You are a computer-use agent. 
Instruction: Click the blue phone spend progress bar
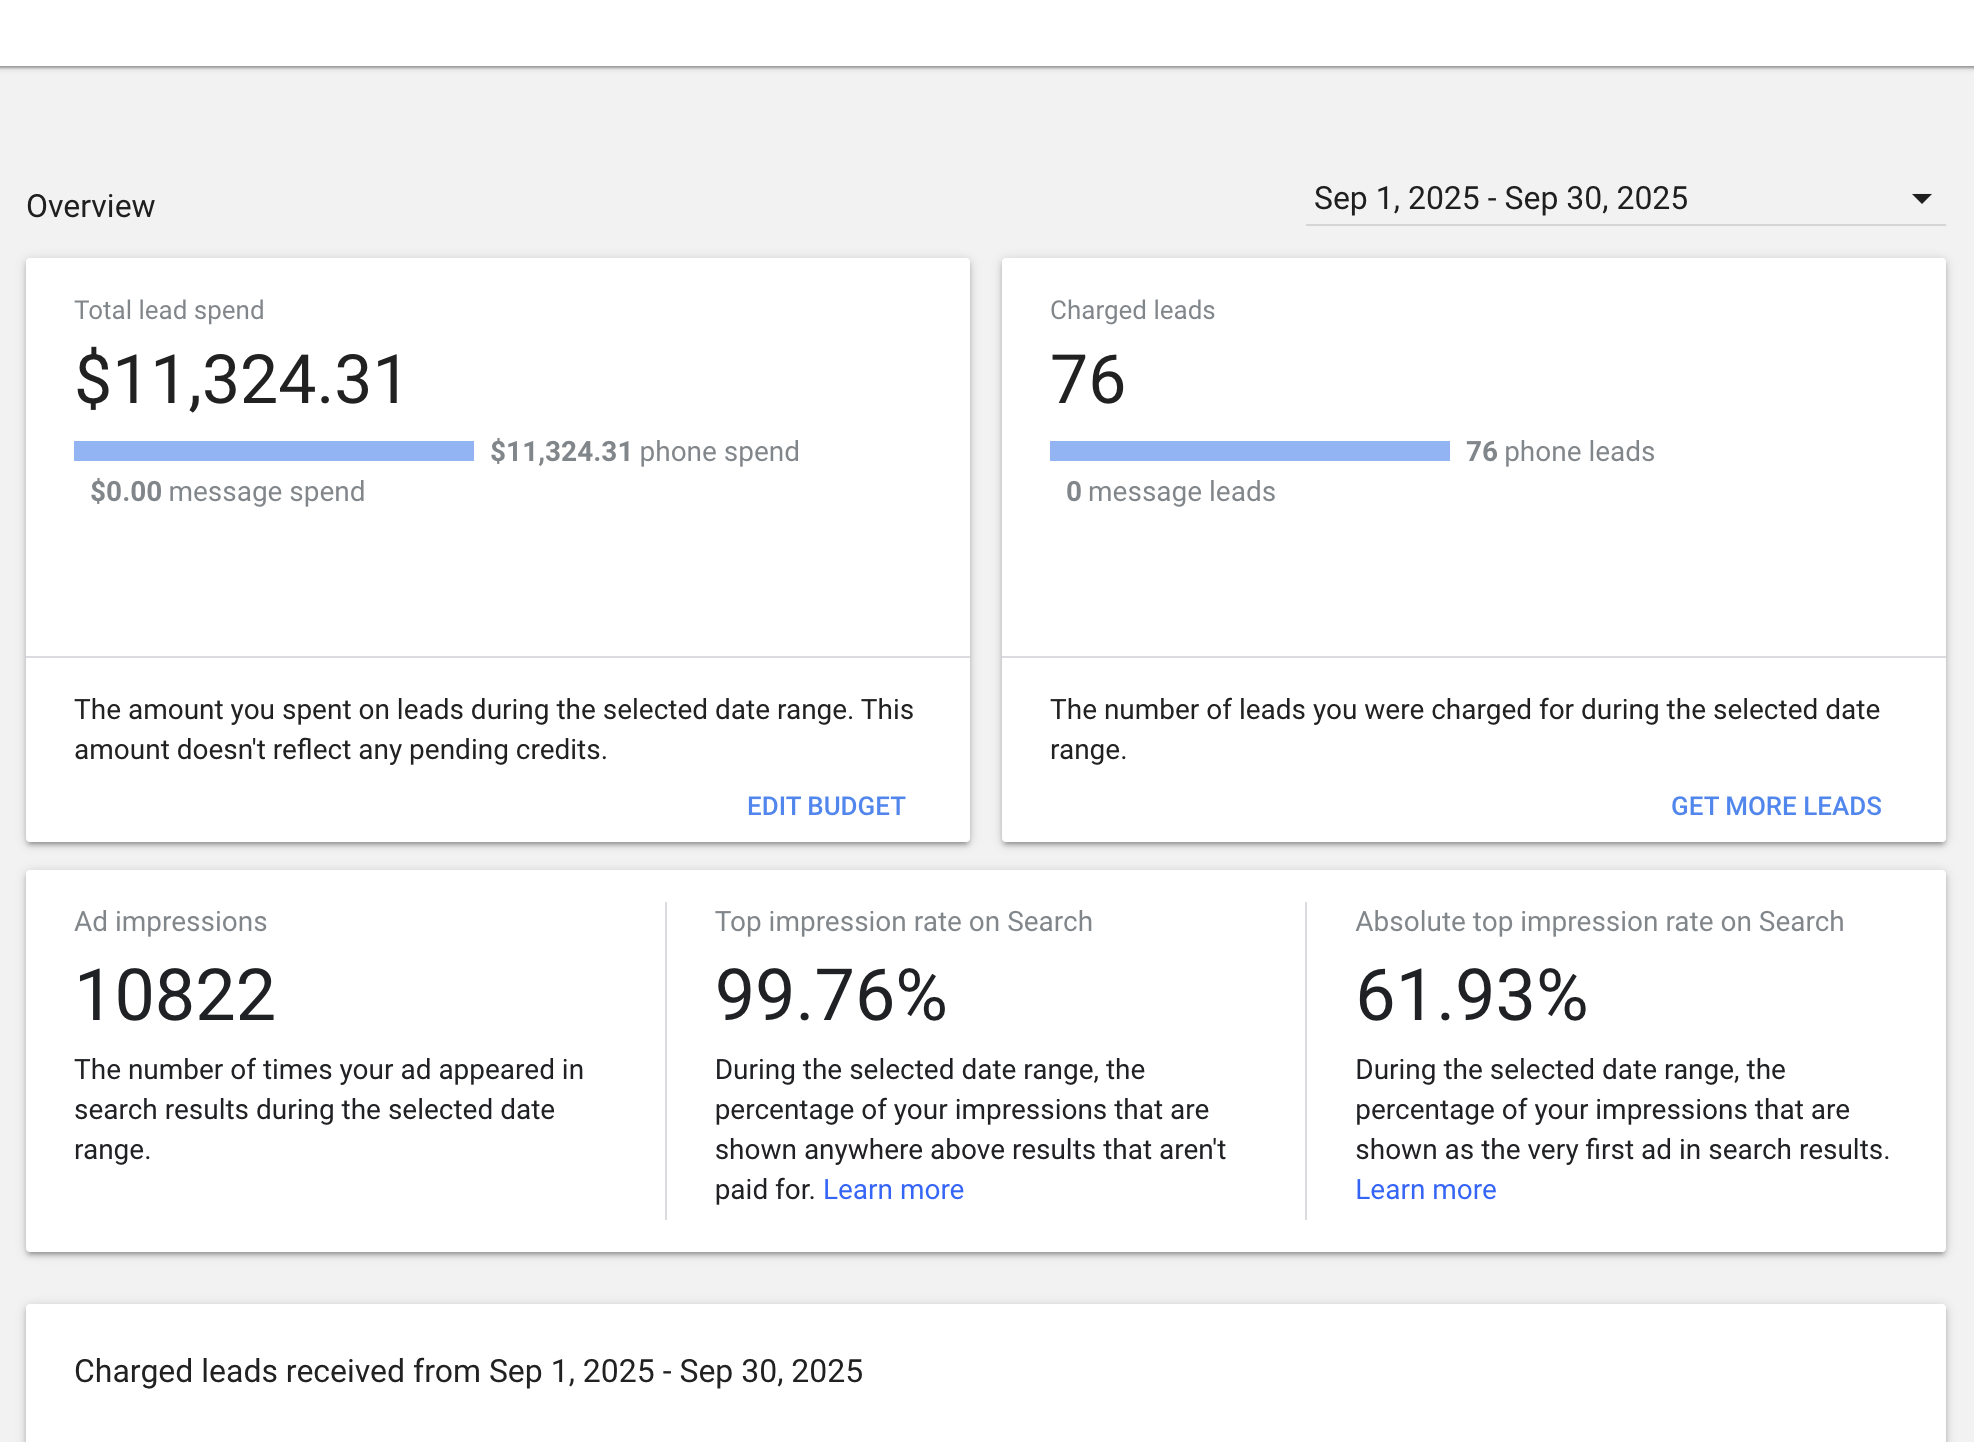pyautogui.click(x=273, y=452)
